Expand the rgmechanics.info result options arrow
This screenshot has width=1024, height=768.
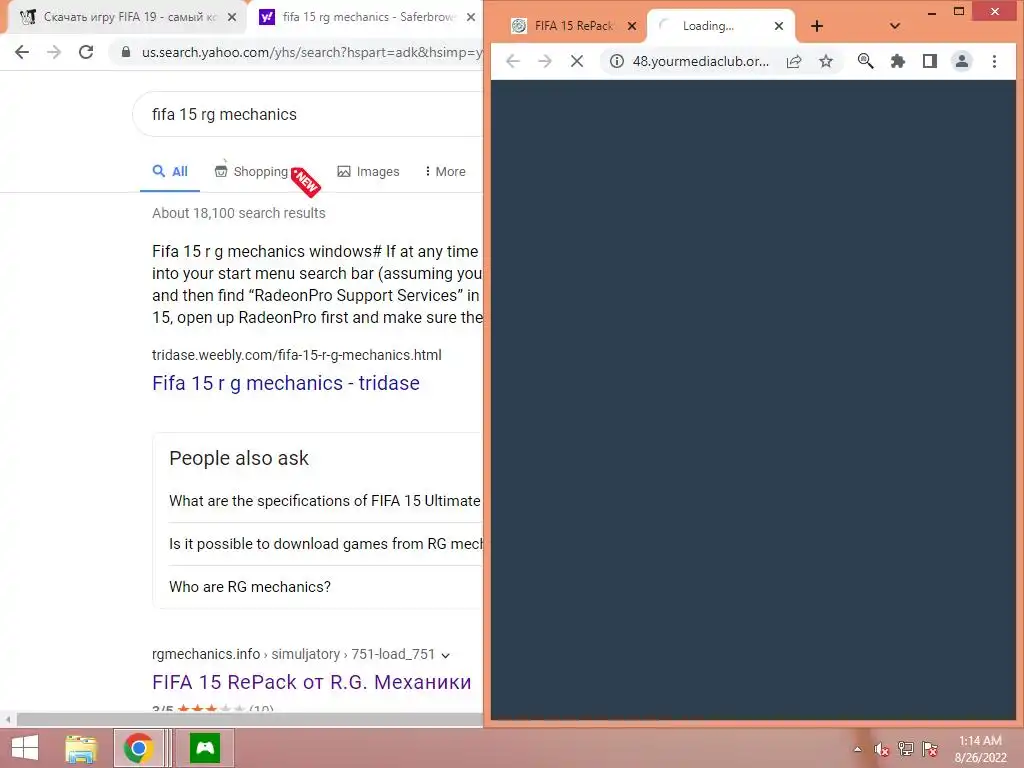[445, 655]
